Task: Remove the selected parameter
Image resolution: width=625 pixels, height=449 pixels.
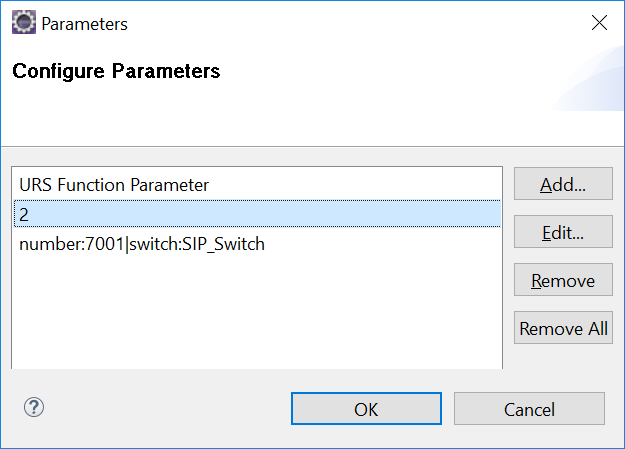Action: point(563,280)
